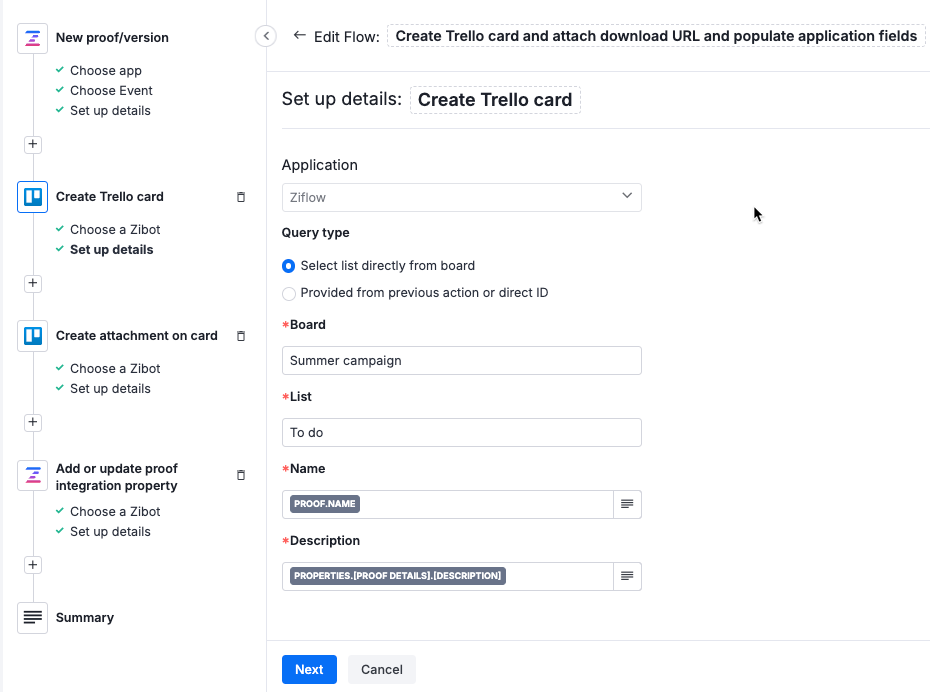Open the Create attachment on card Trello icon

pyautogui.click(x=33, y=336)
